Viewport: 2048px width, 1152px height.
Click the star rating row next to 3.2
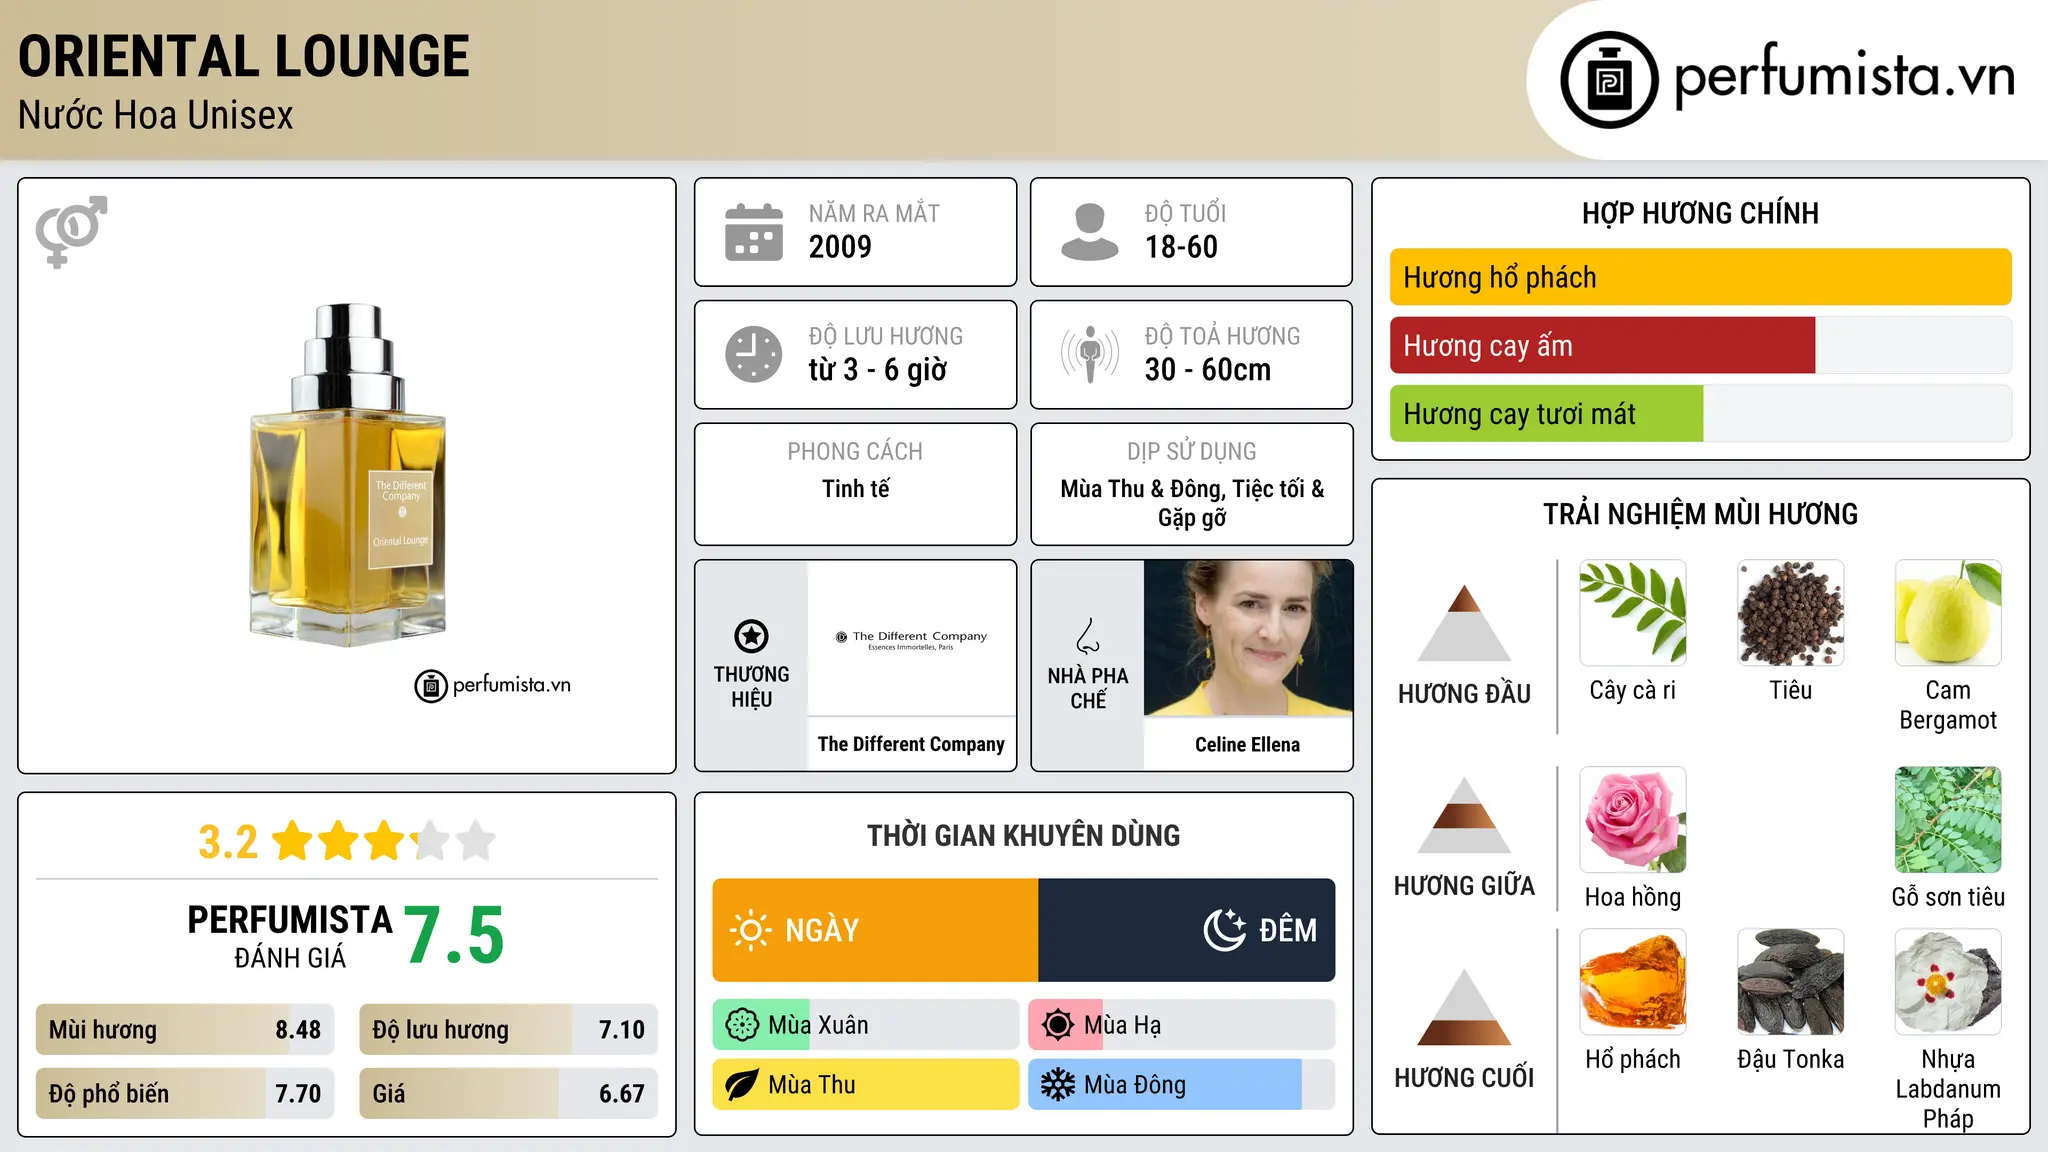(x=384, y=841)
